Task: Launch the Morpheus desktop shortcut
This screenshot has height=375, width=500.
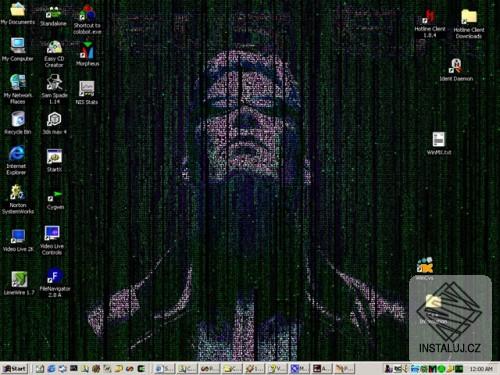Action: pyautogui.click(x=87, y=53)
